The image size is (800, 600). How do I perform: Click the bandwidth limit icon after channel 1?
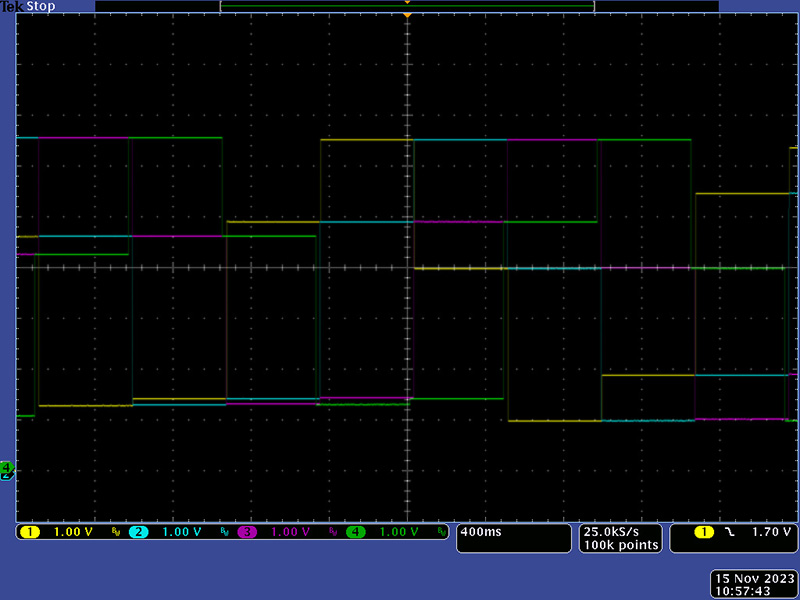pos(115,532)
